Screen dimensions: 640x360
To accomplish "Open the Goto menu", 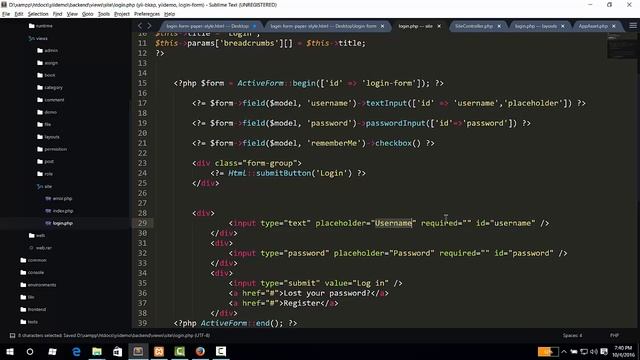I will (x=87, y=14).
